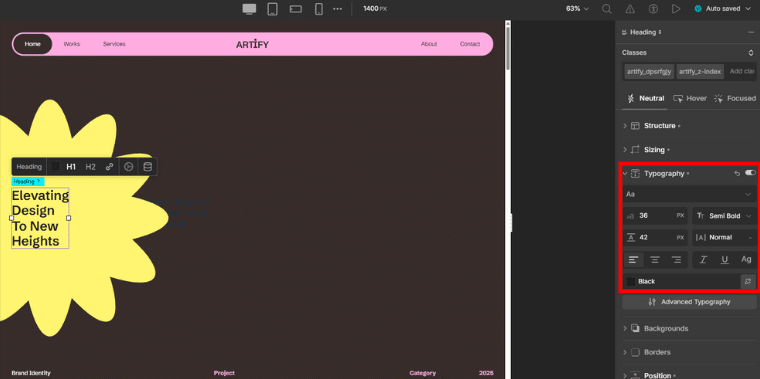Align text right

pos(676,260)
